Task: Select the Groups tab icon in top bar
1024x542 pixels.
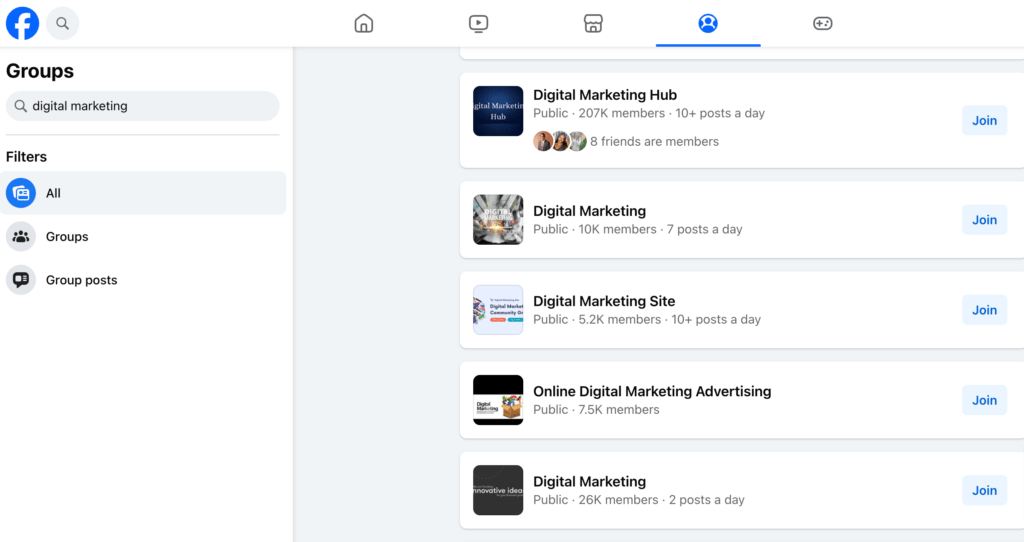Action: pyautogui.click(x=708, y=24)
